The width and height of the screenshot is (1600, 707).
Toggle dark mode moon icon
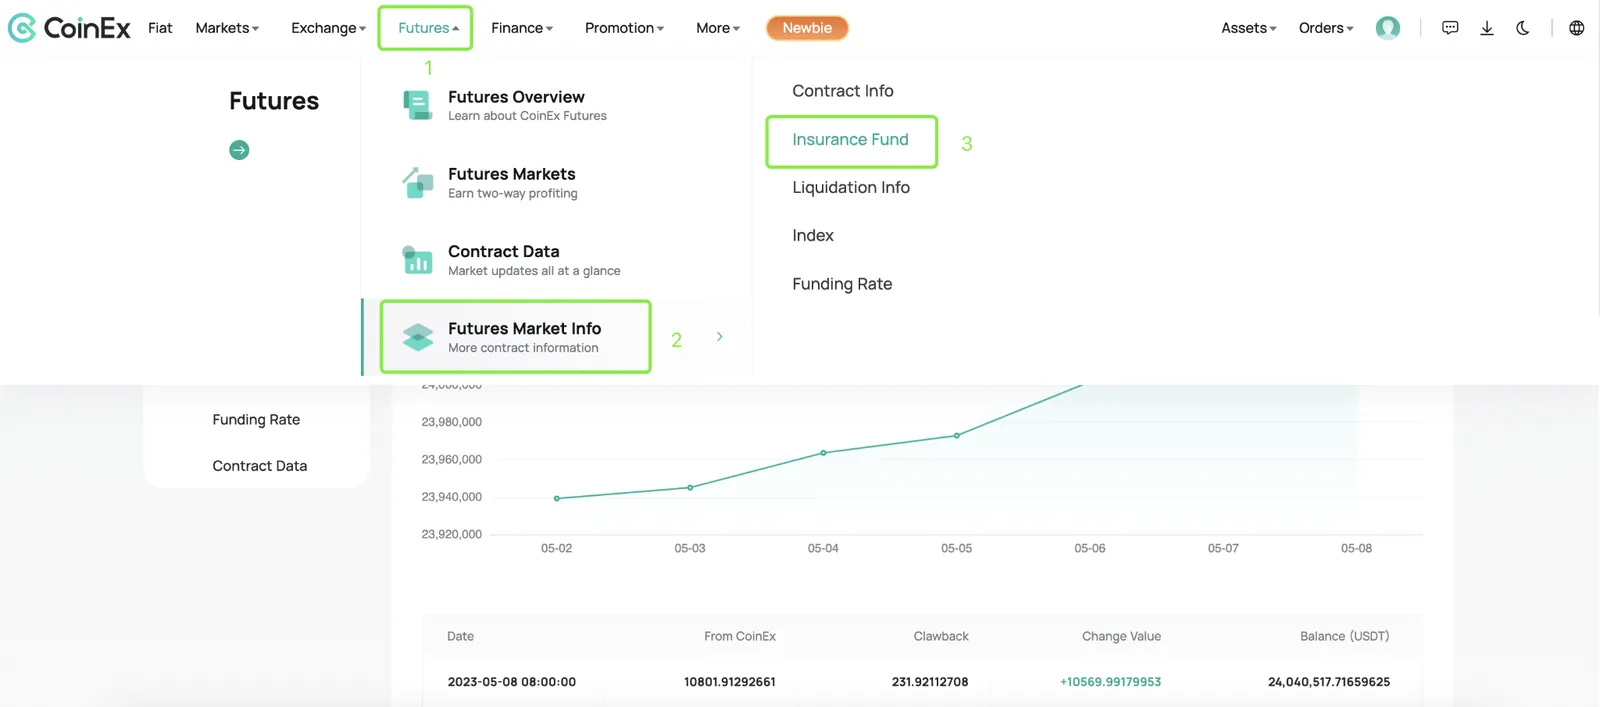click(x=1523, y=28)
